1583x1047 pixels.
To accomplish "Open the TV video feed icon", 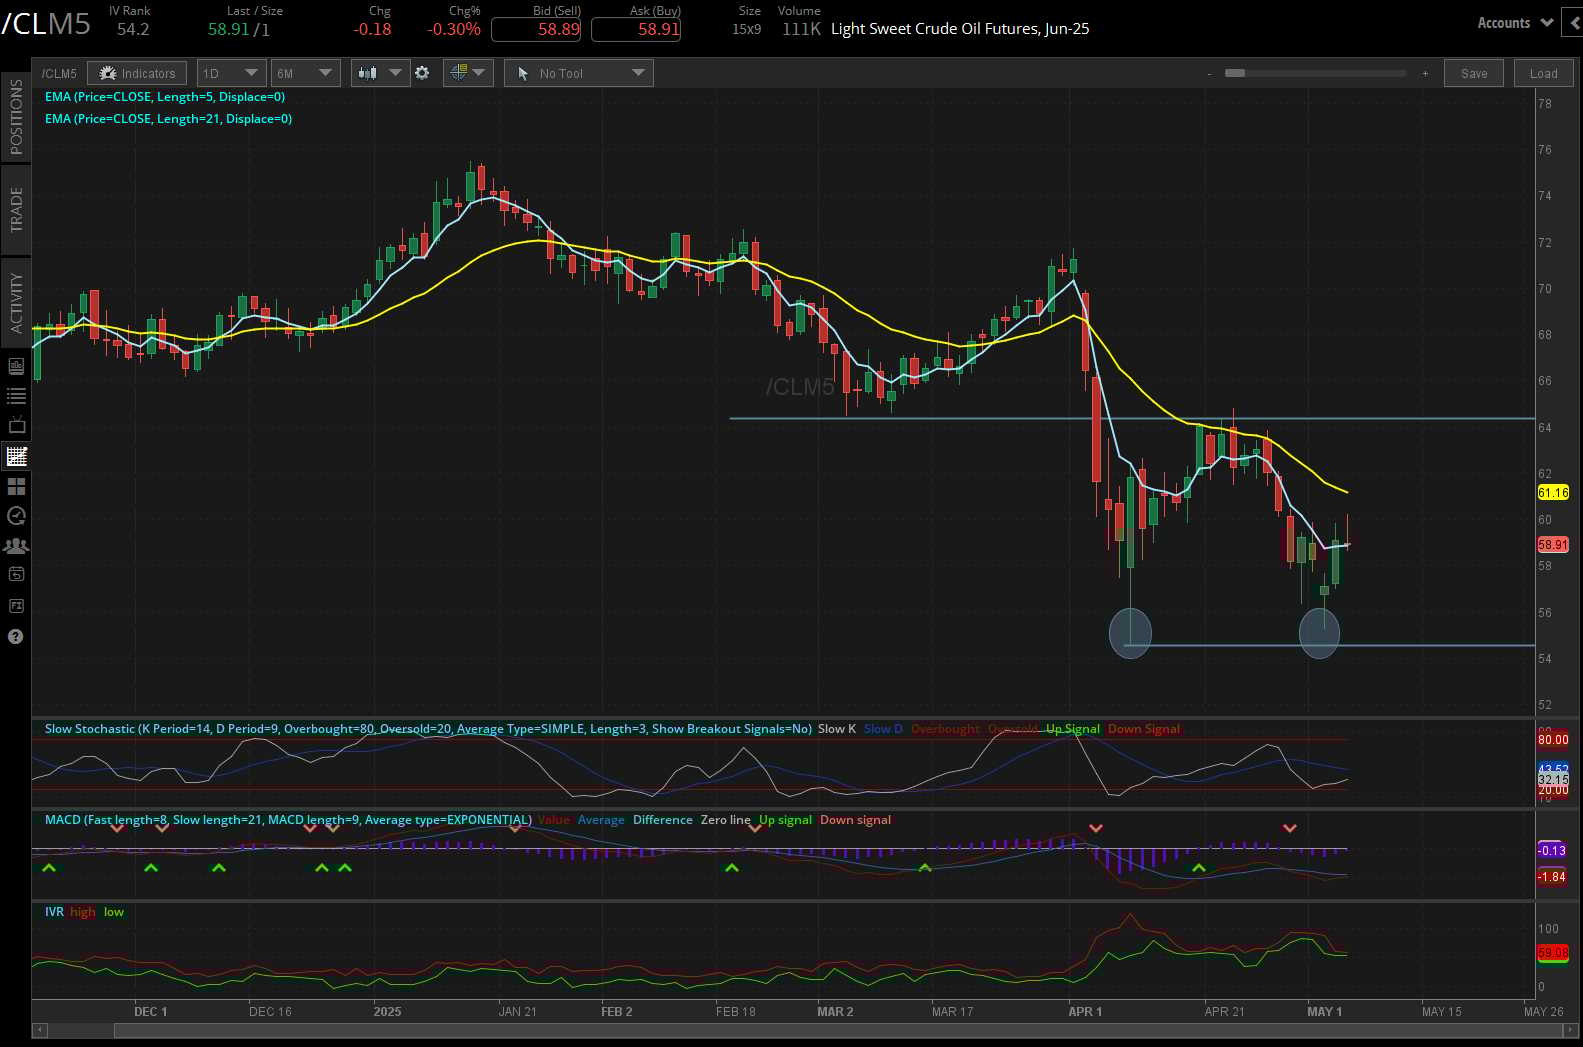I will tap(16, 426).
